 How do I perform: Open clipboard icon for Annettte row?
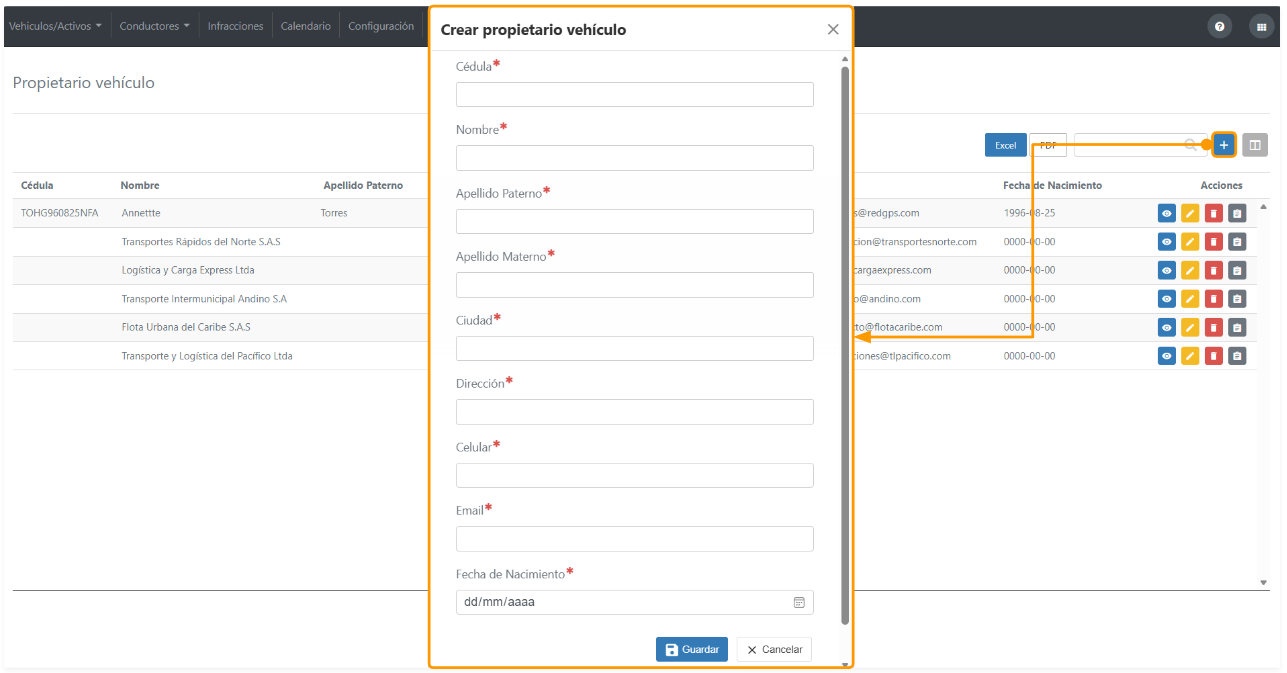[1237, 213]
